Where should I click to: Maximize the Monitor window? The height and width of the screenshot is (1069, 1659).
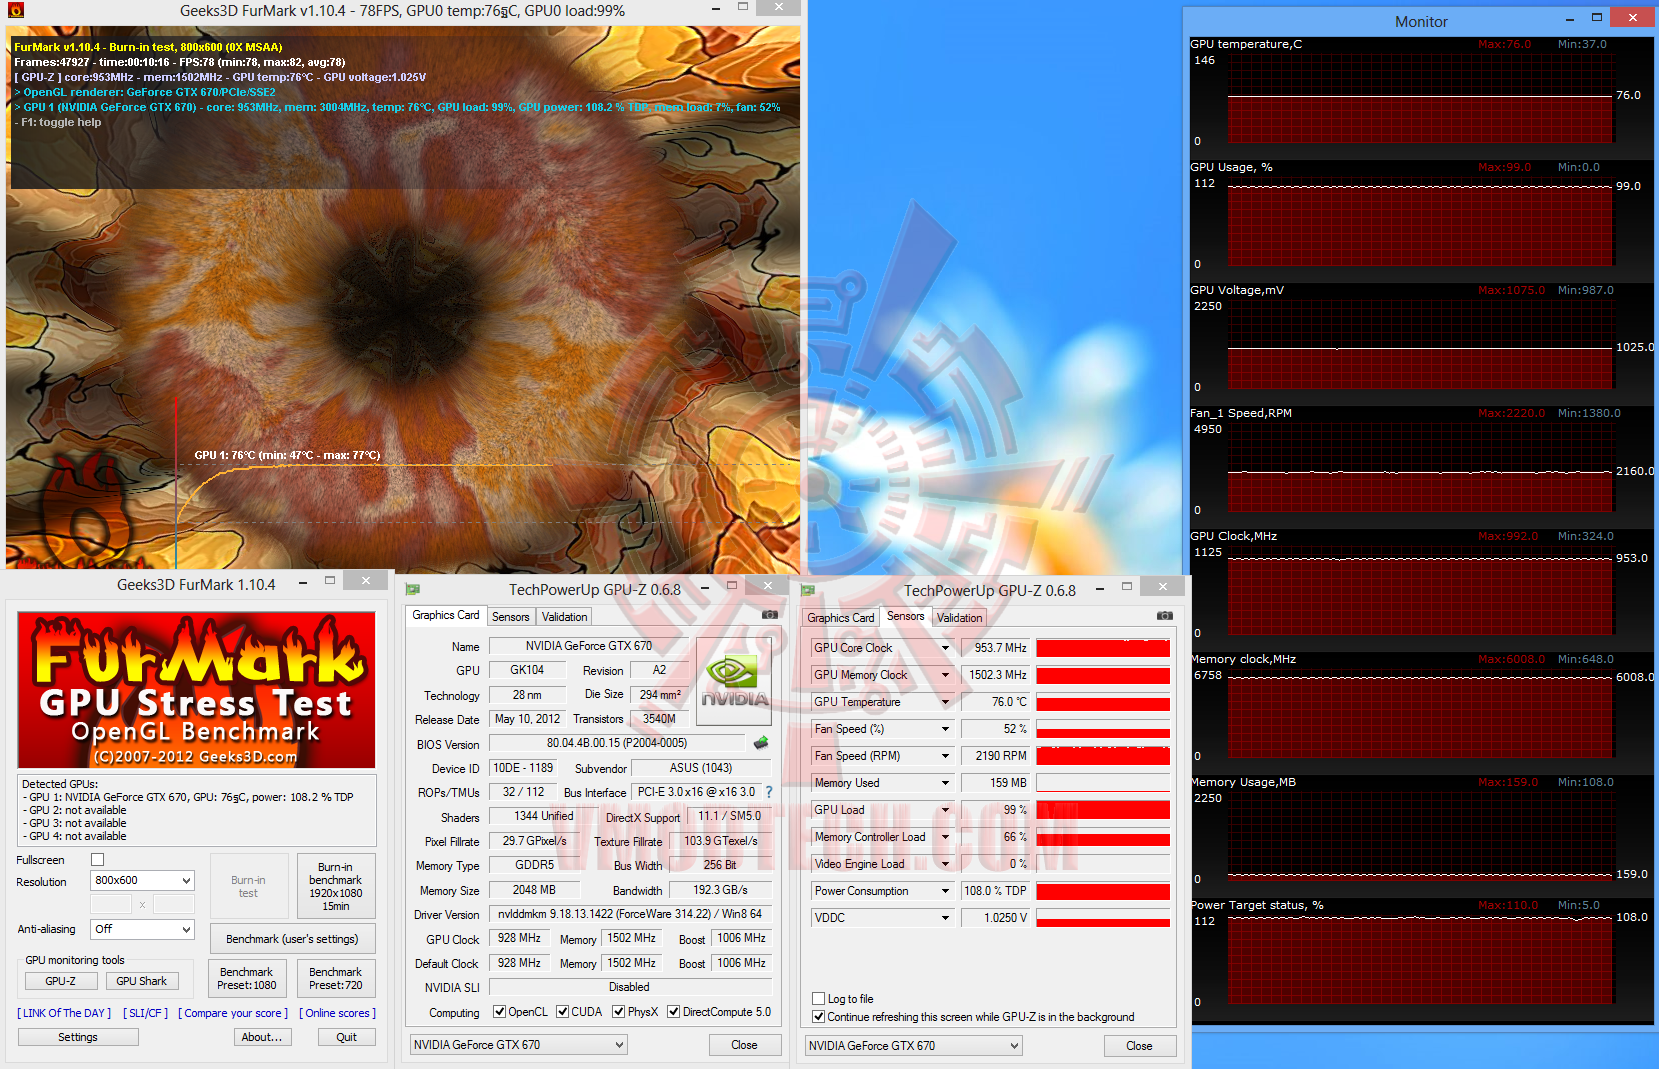[1597, 18]
